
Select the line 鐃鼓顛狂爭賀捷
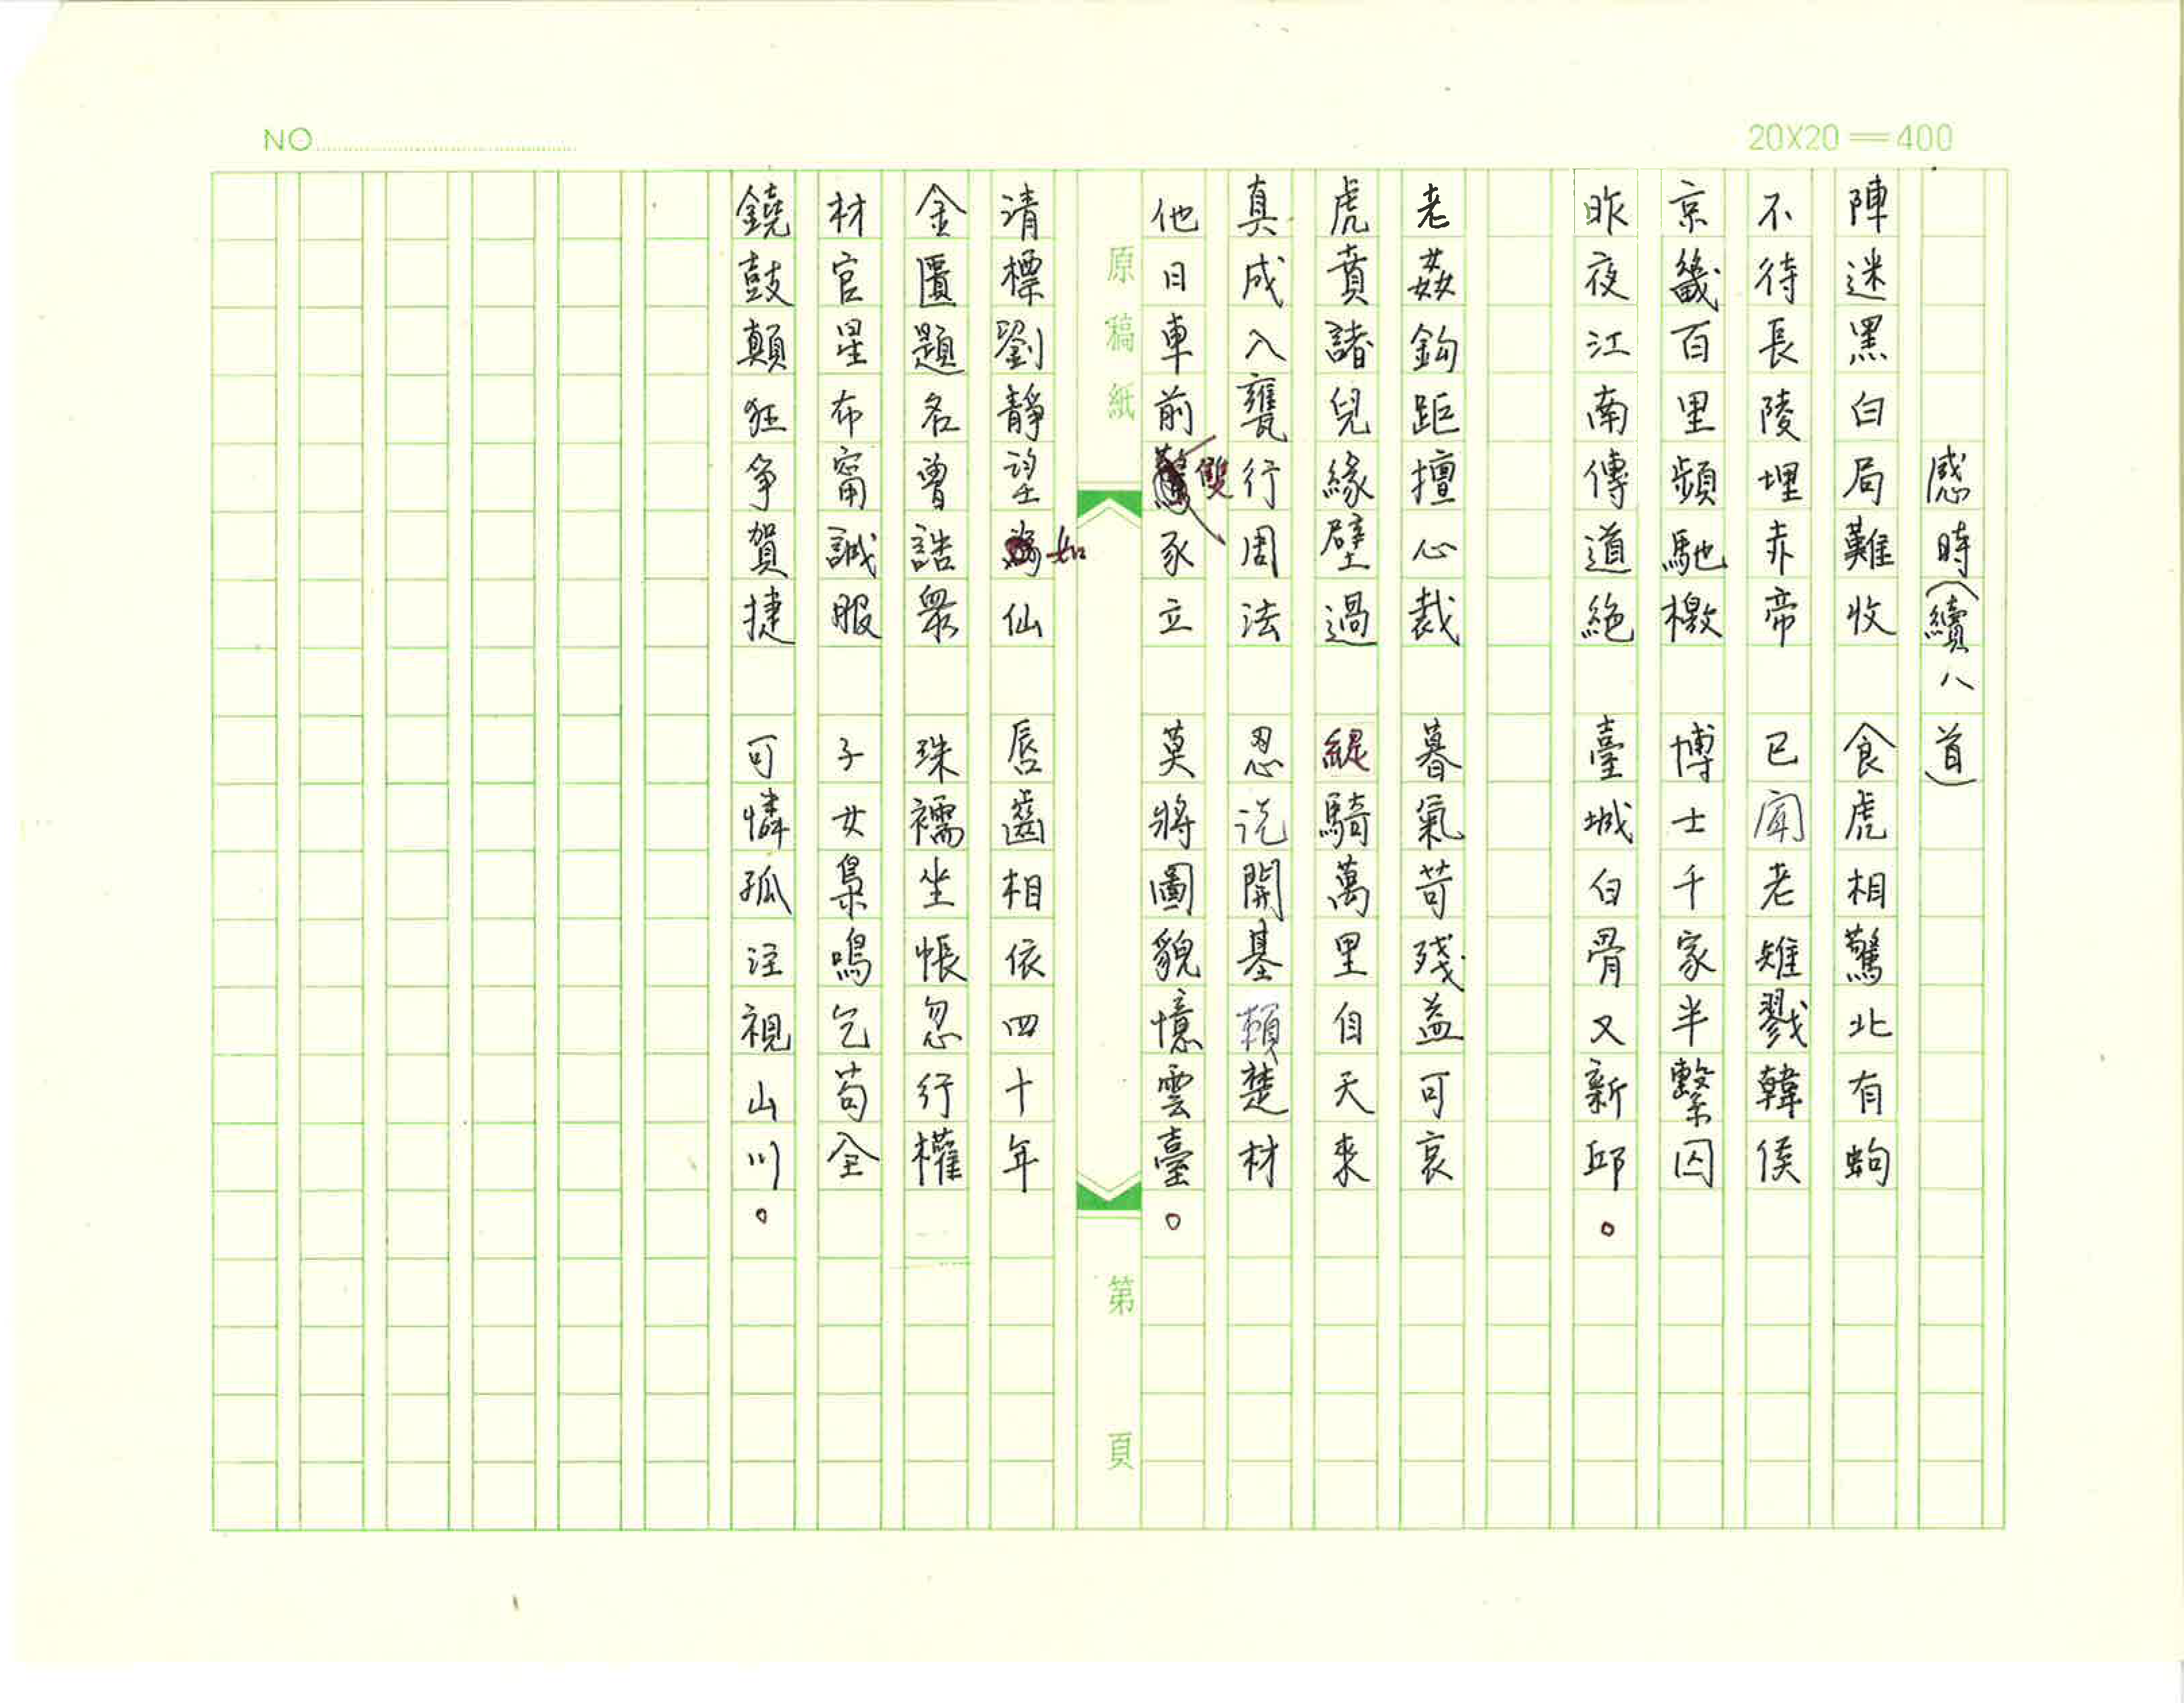coord(764,413)
